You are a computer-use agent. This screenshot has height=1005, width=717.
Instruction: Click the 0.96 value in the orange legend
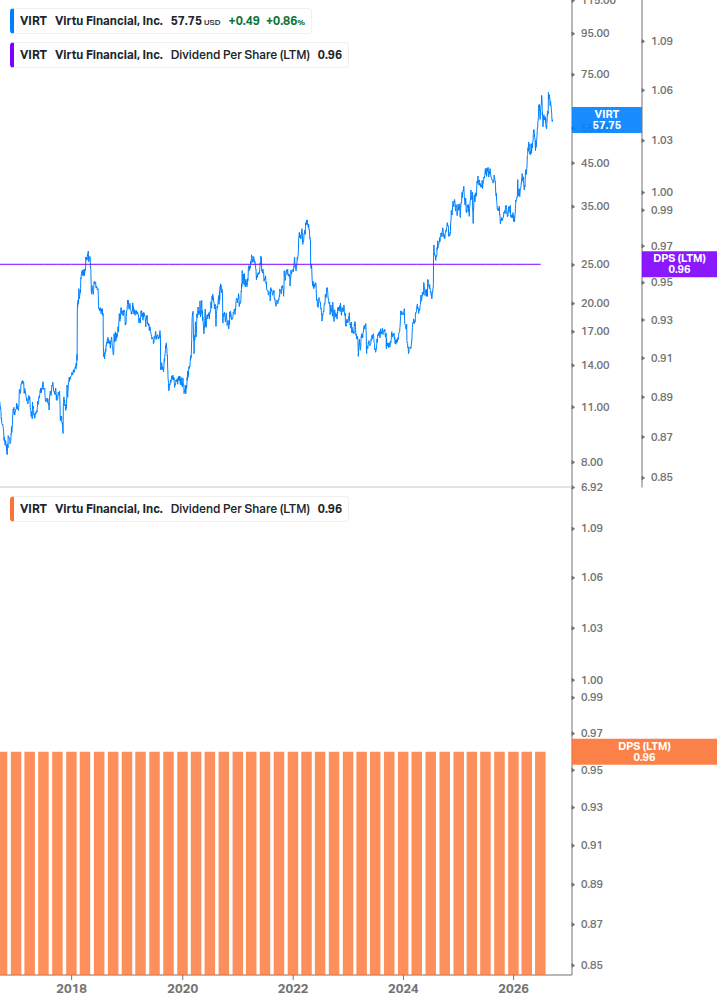330,509
